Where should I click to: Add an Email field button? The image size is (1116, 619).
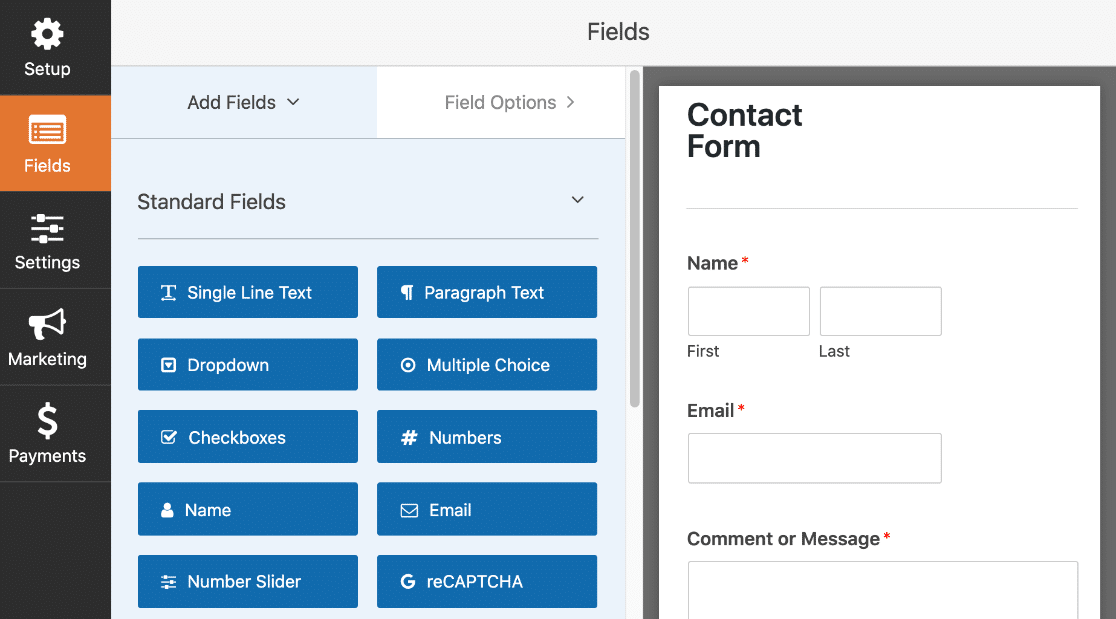pyautogui.click(x=487, y=509)
